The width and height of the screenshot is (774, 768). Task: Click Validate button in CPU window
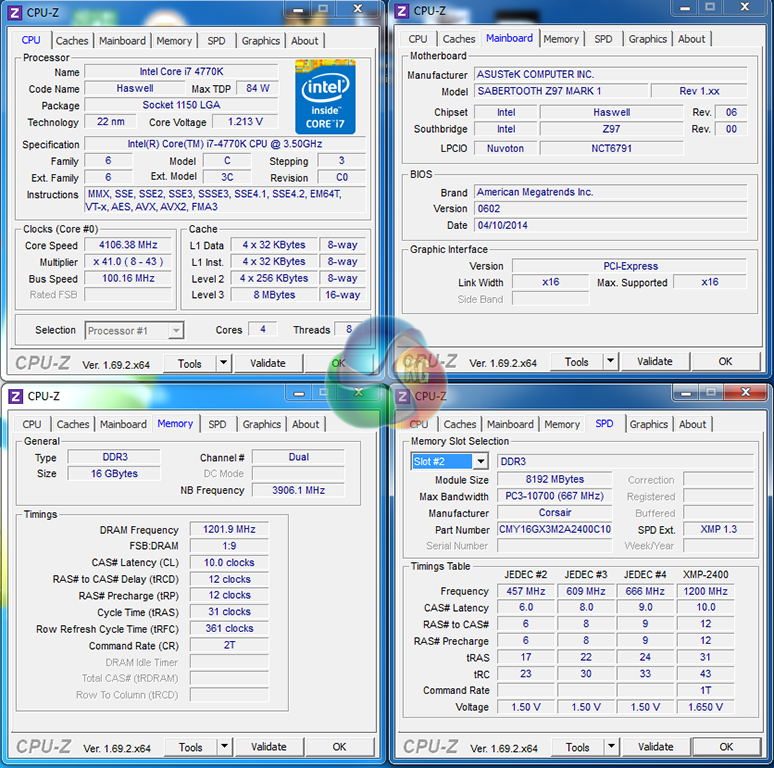(x=268, y=363)
